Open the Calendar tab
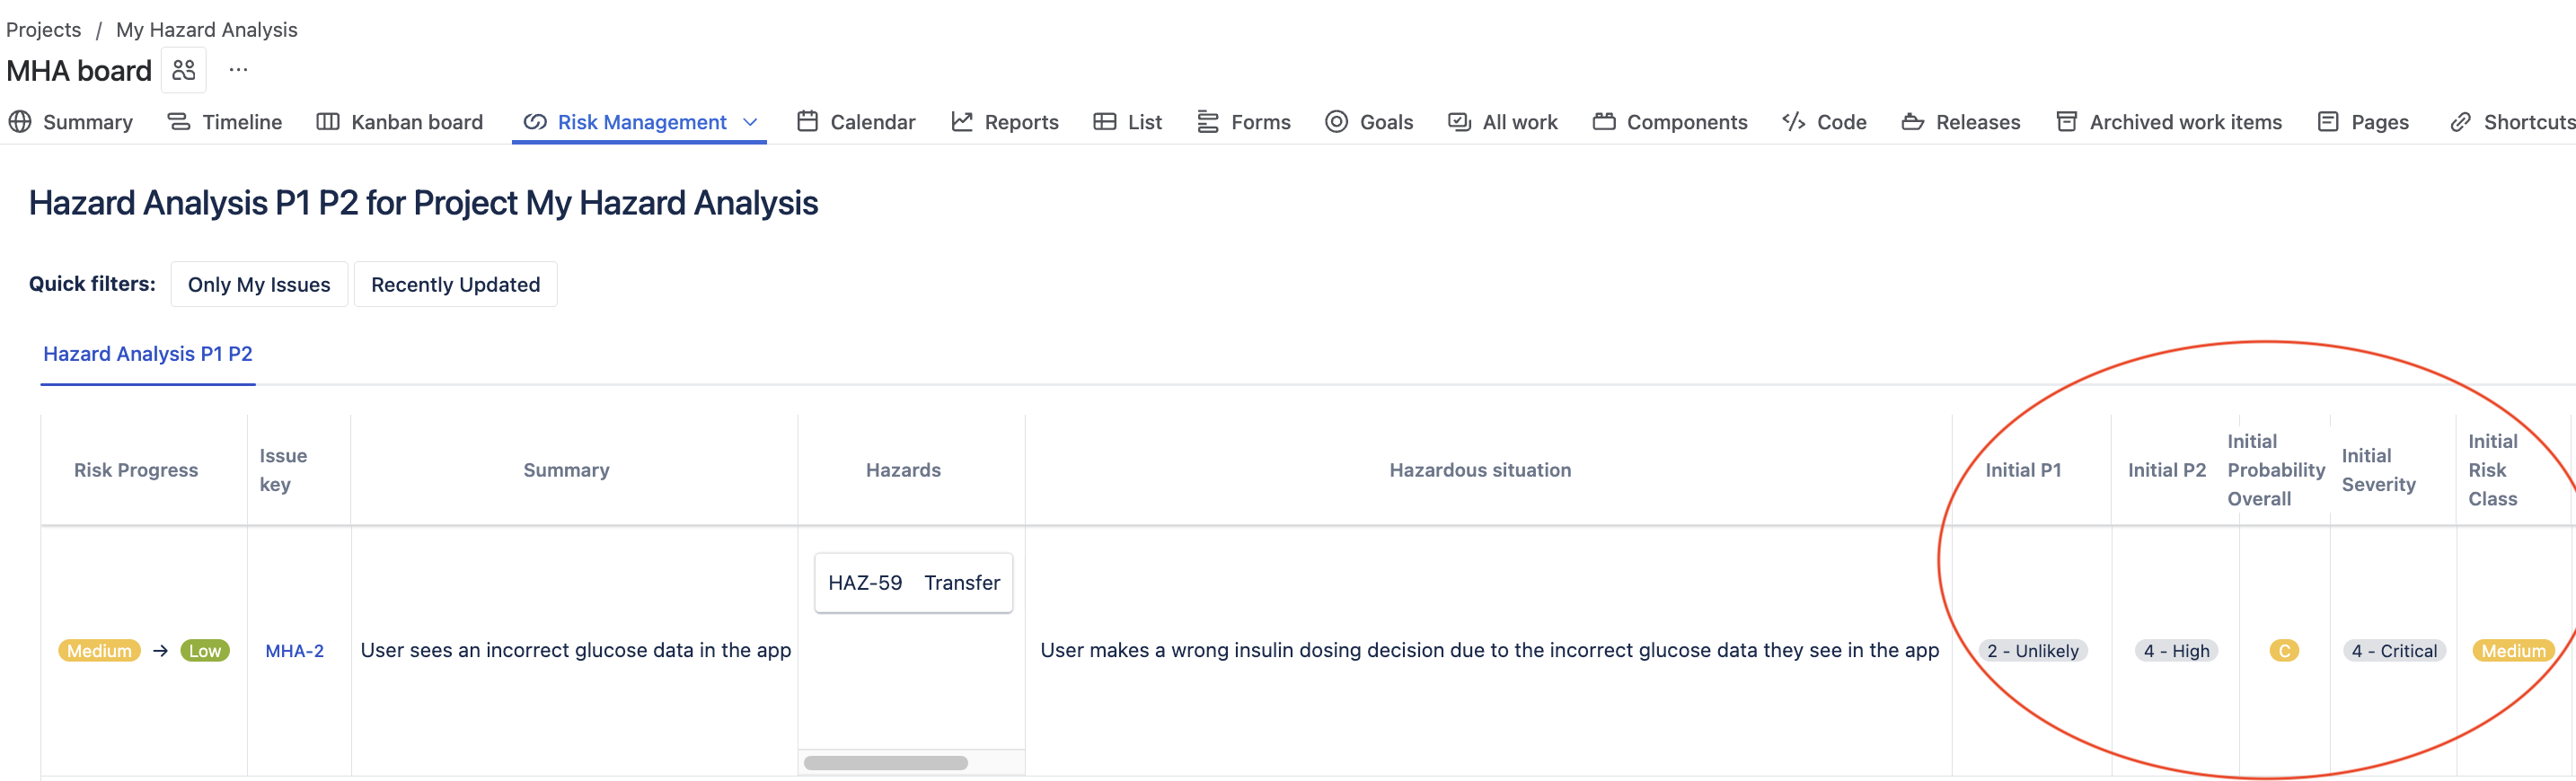 point(872,122)
